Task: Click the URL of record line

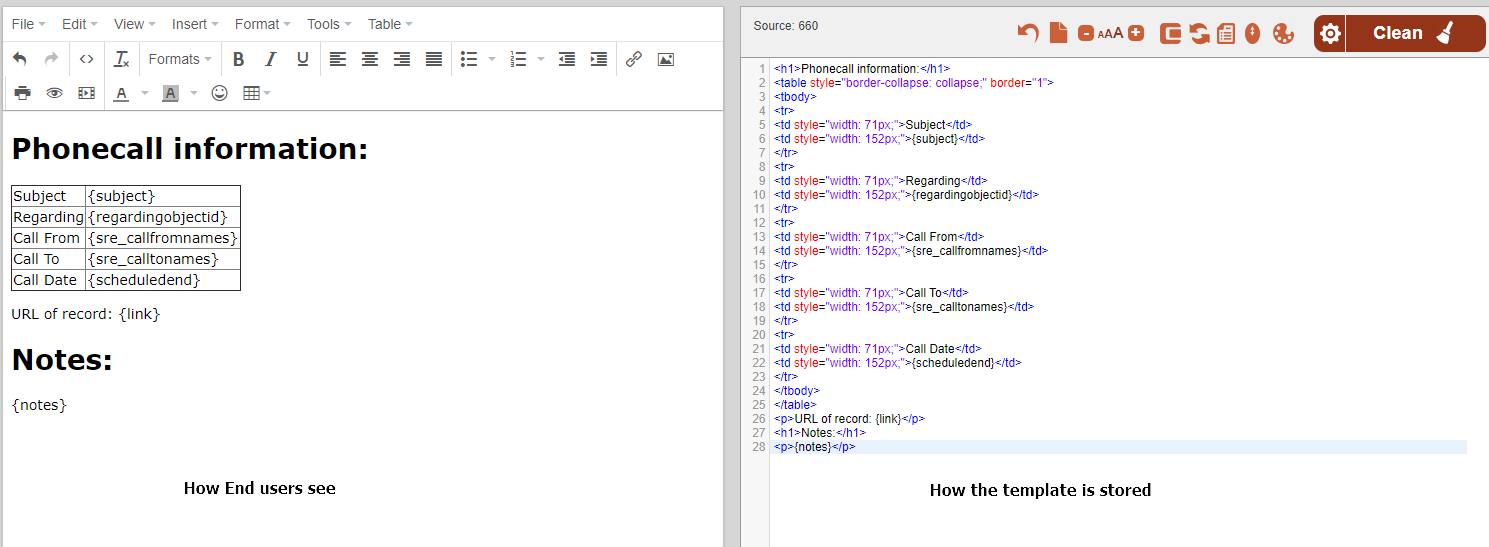Action: pos(86,314)
